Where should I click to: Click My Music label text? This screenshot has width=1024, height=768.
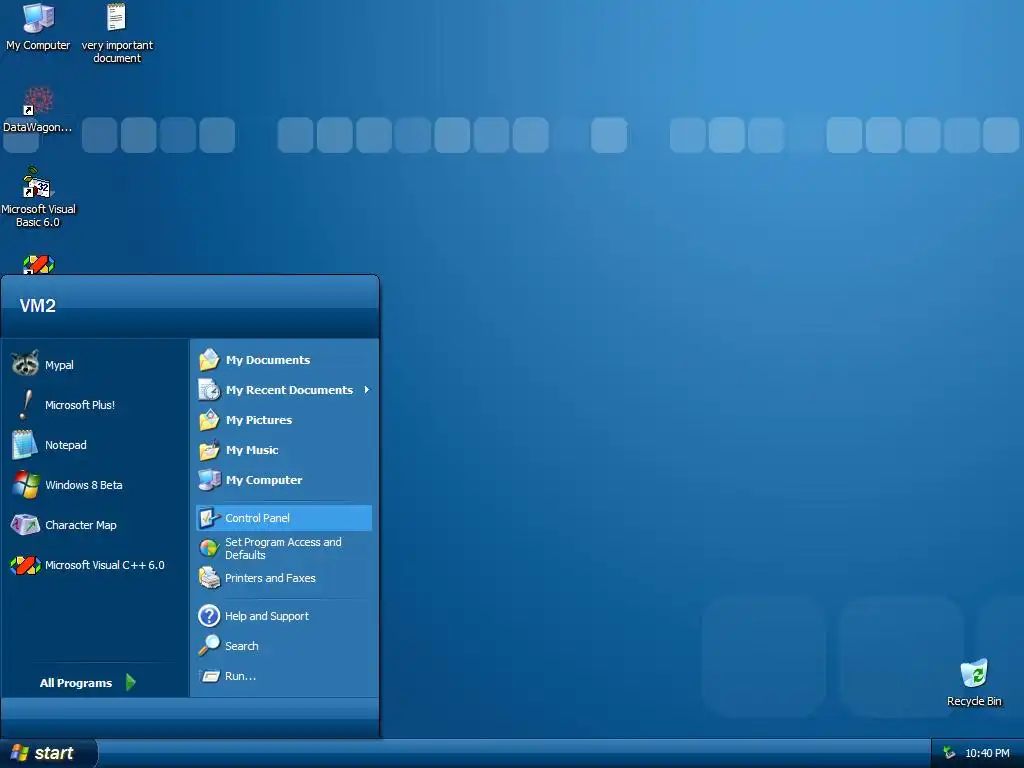click(252, 450)
